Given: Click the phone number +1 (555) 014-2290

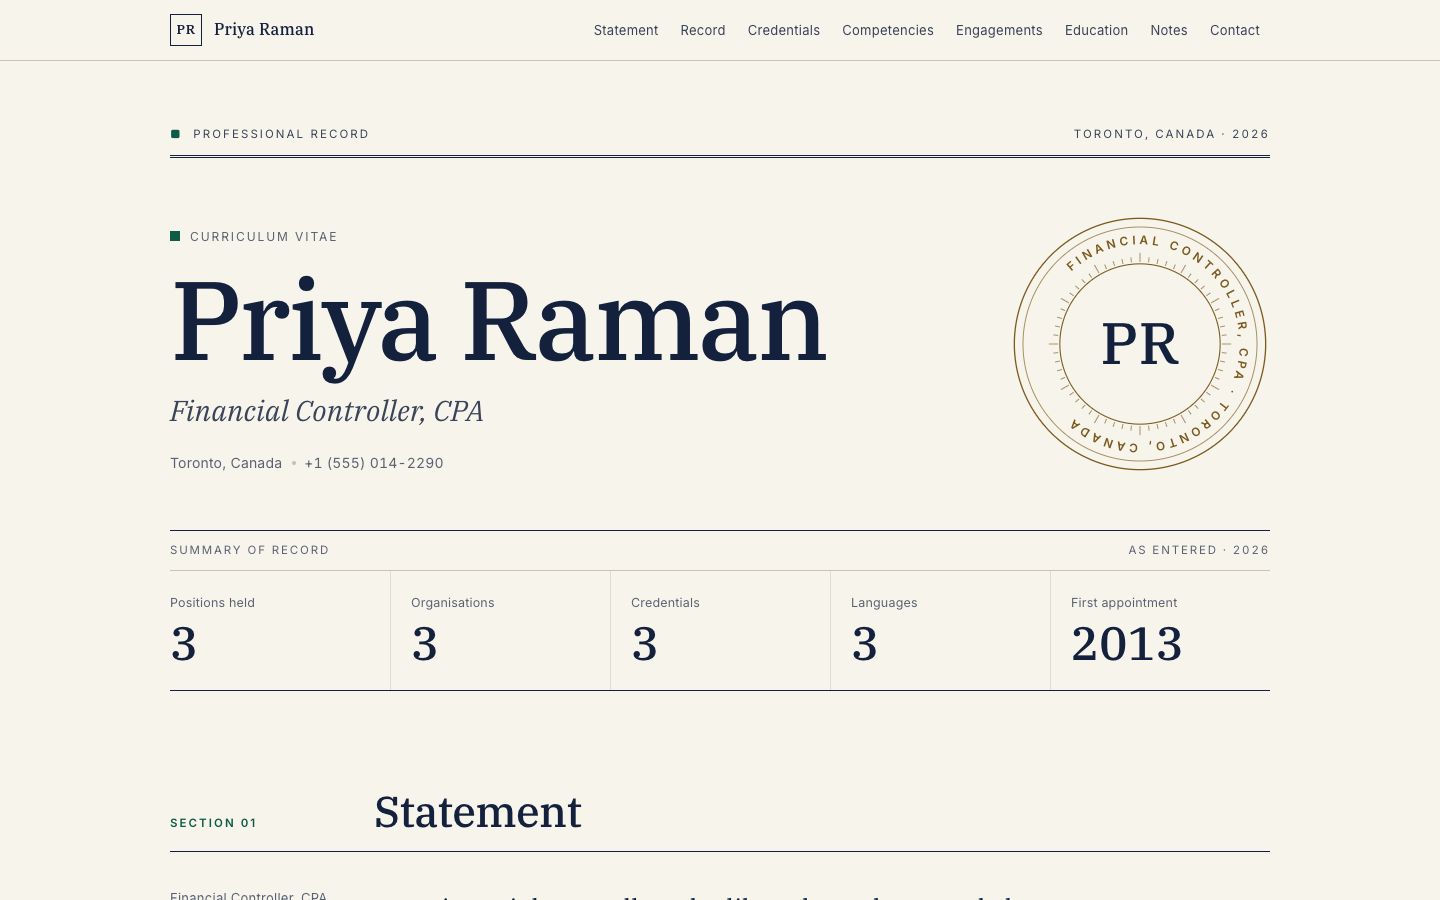Looking at the screenshot, I should 374,463.
